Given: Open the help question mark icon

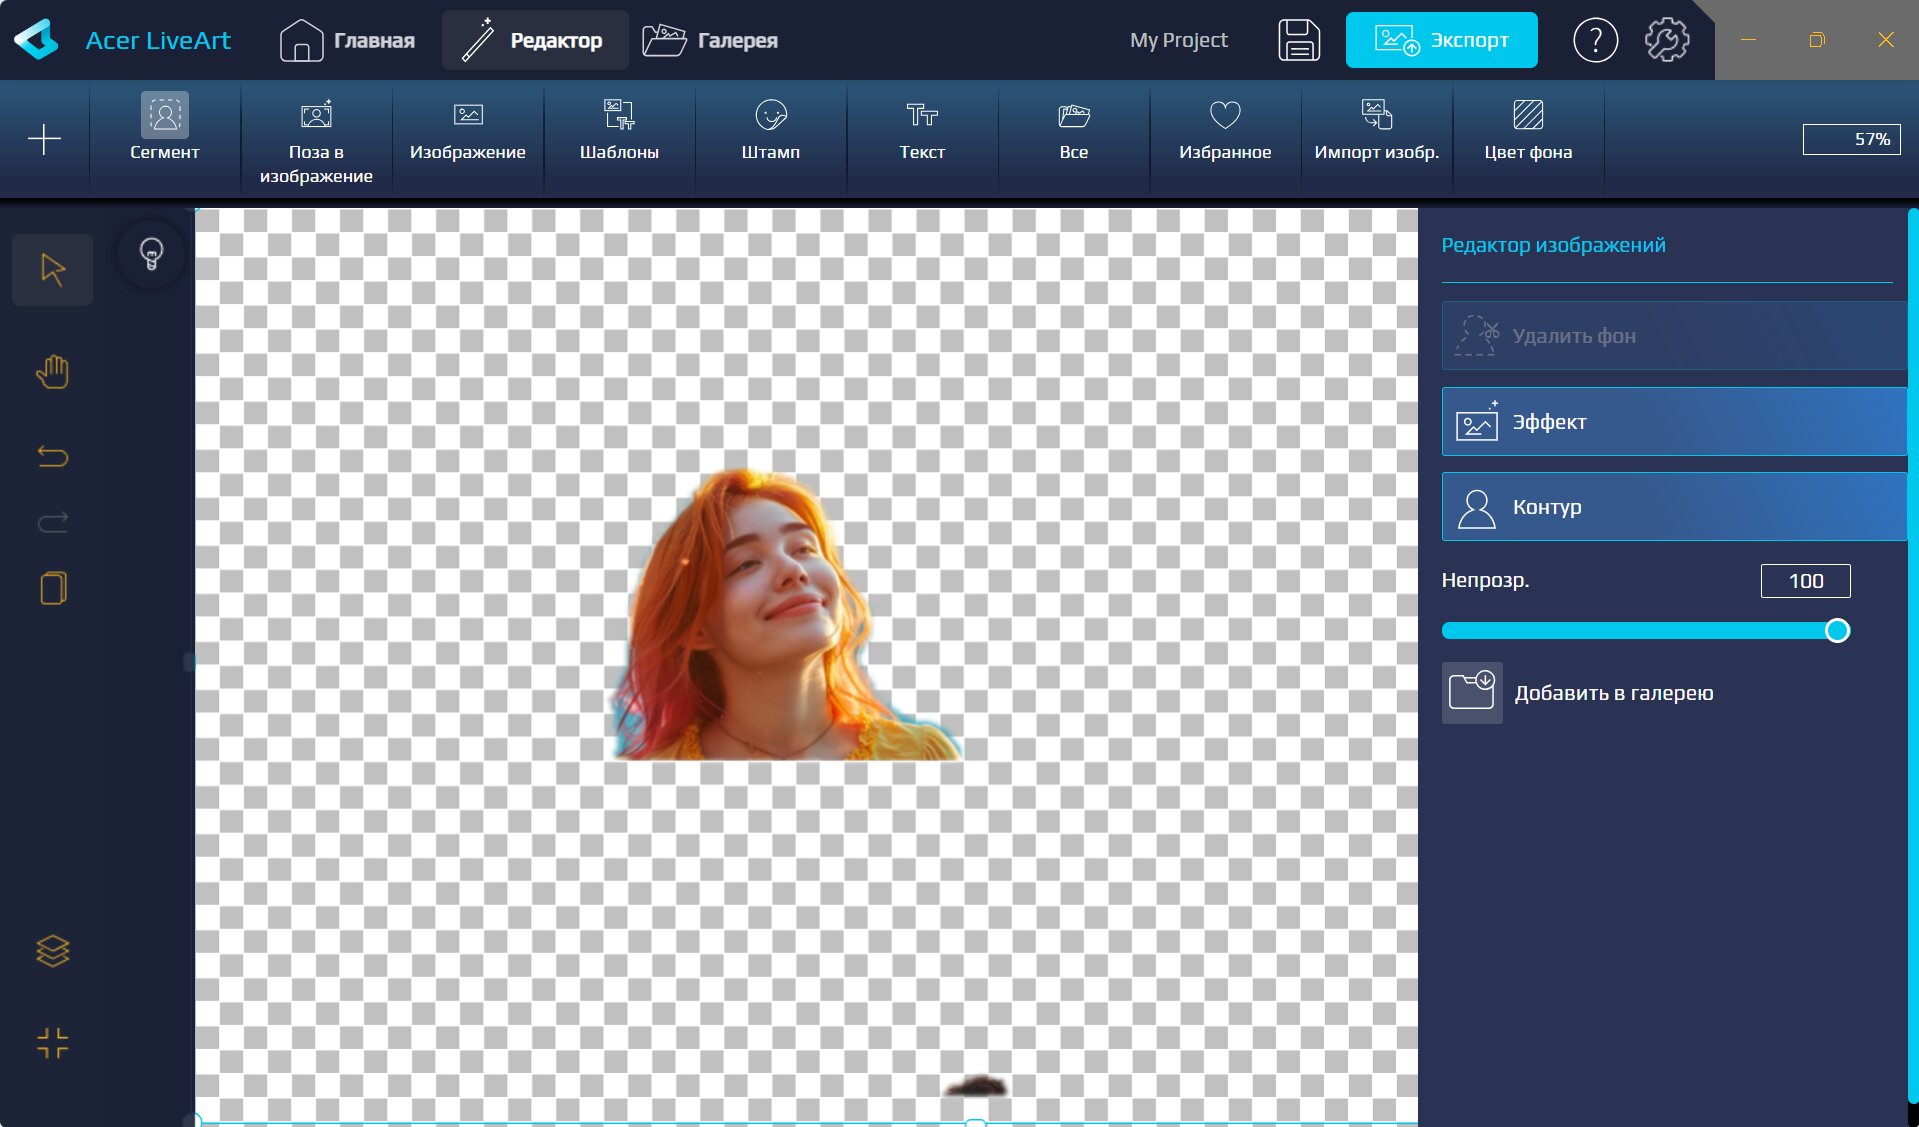Looking at the screenshot, I should [1594, 40].
